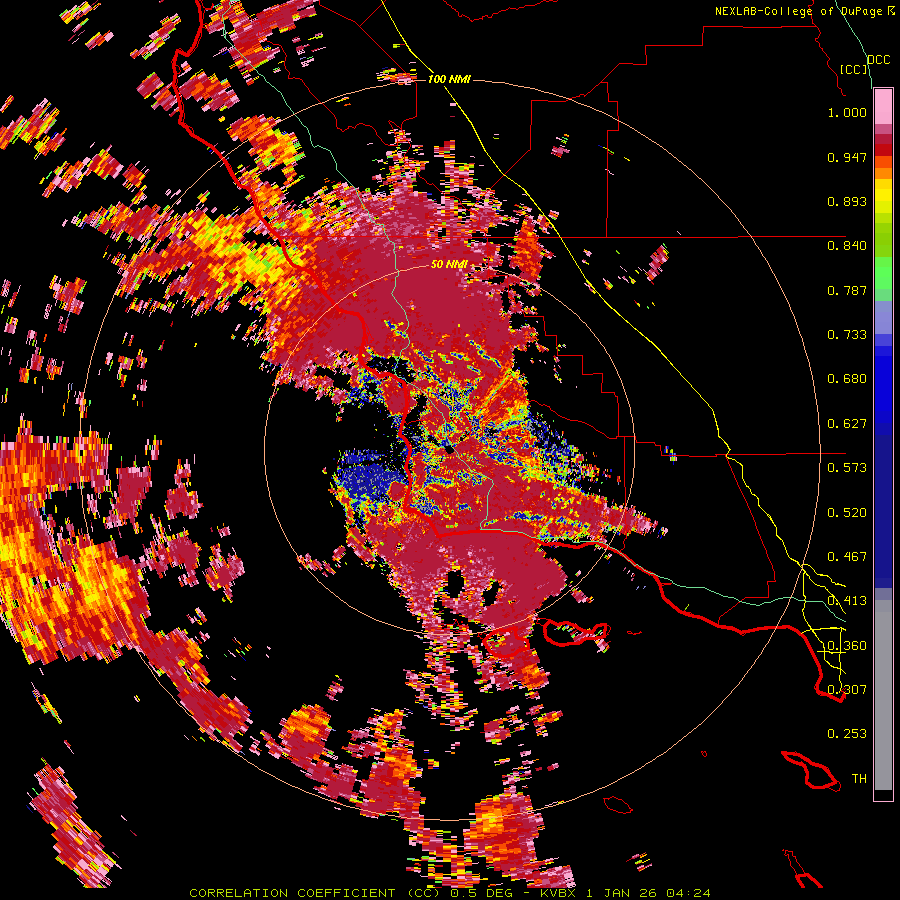Click the 1.000 value on the color scale
The image size is (900, 900).
847,112
